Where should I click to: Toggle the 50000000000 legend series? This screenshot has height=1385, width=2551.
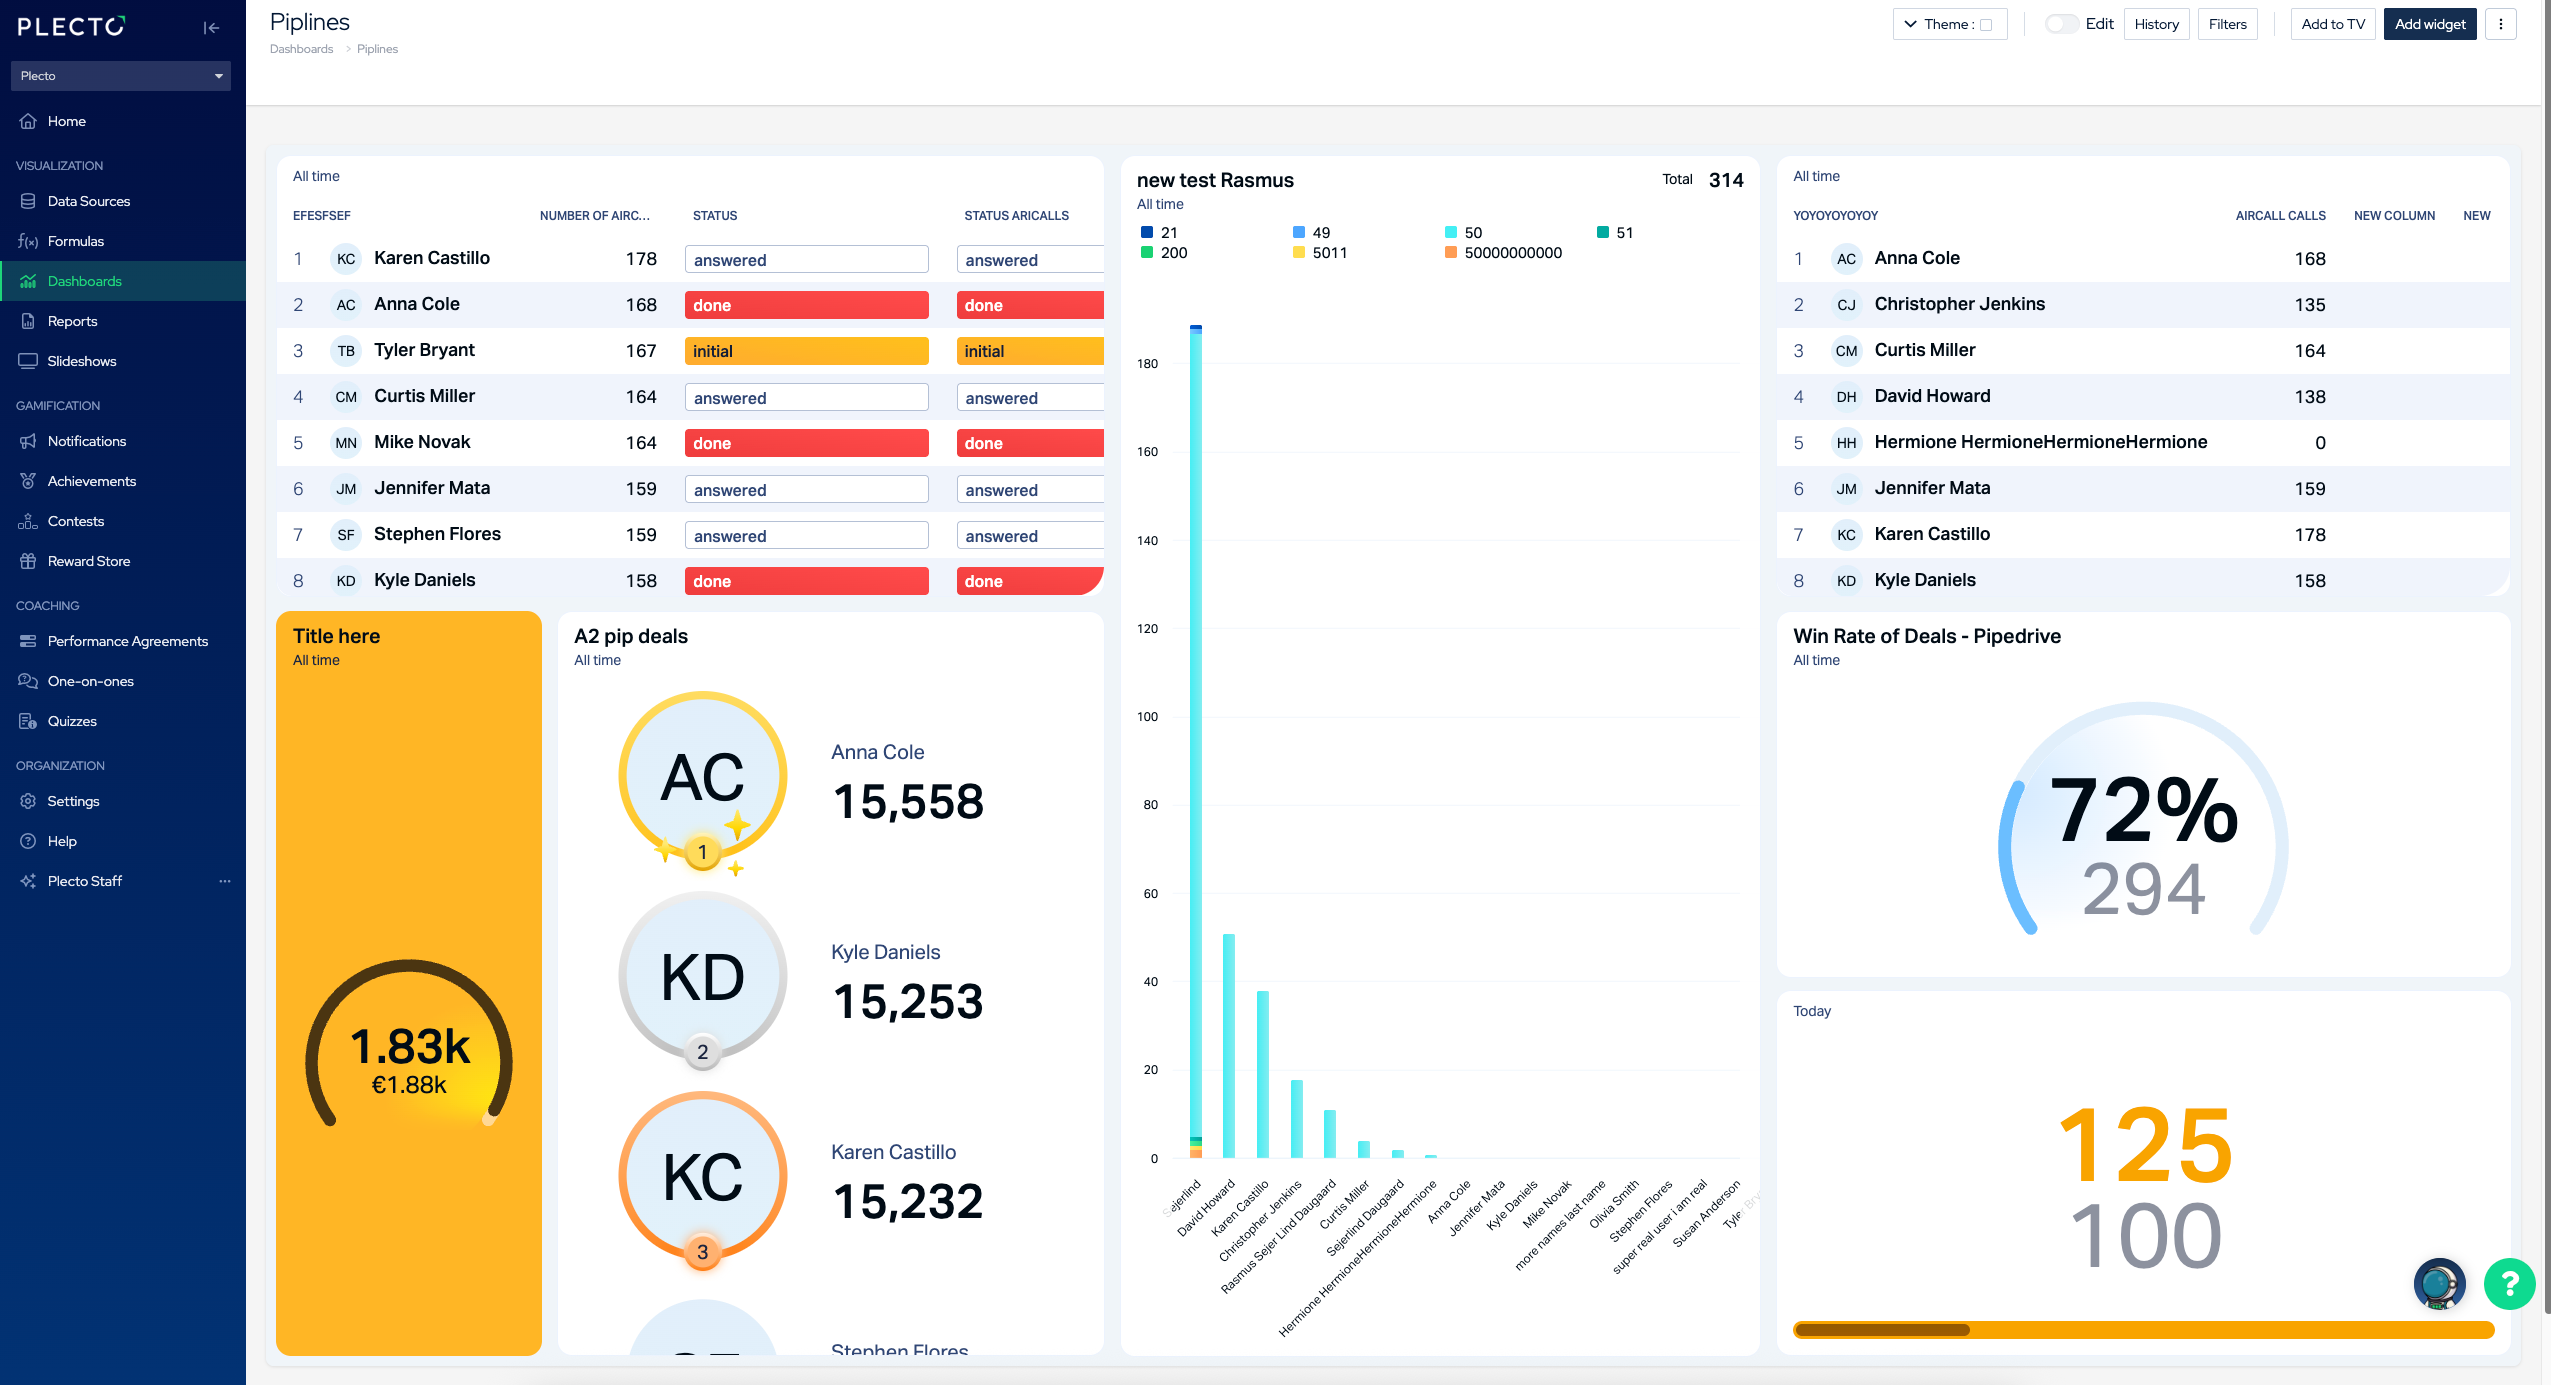pyautogui.click(x=1504, y=253)
